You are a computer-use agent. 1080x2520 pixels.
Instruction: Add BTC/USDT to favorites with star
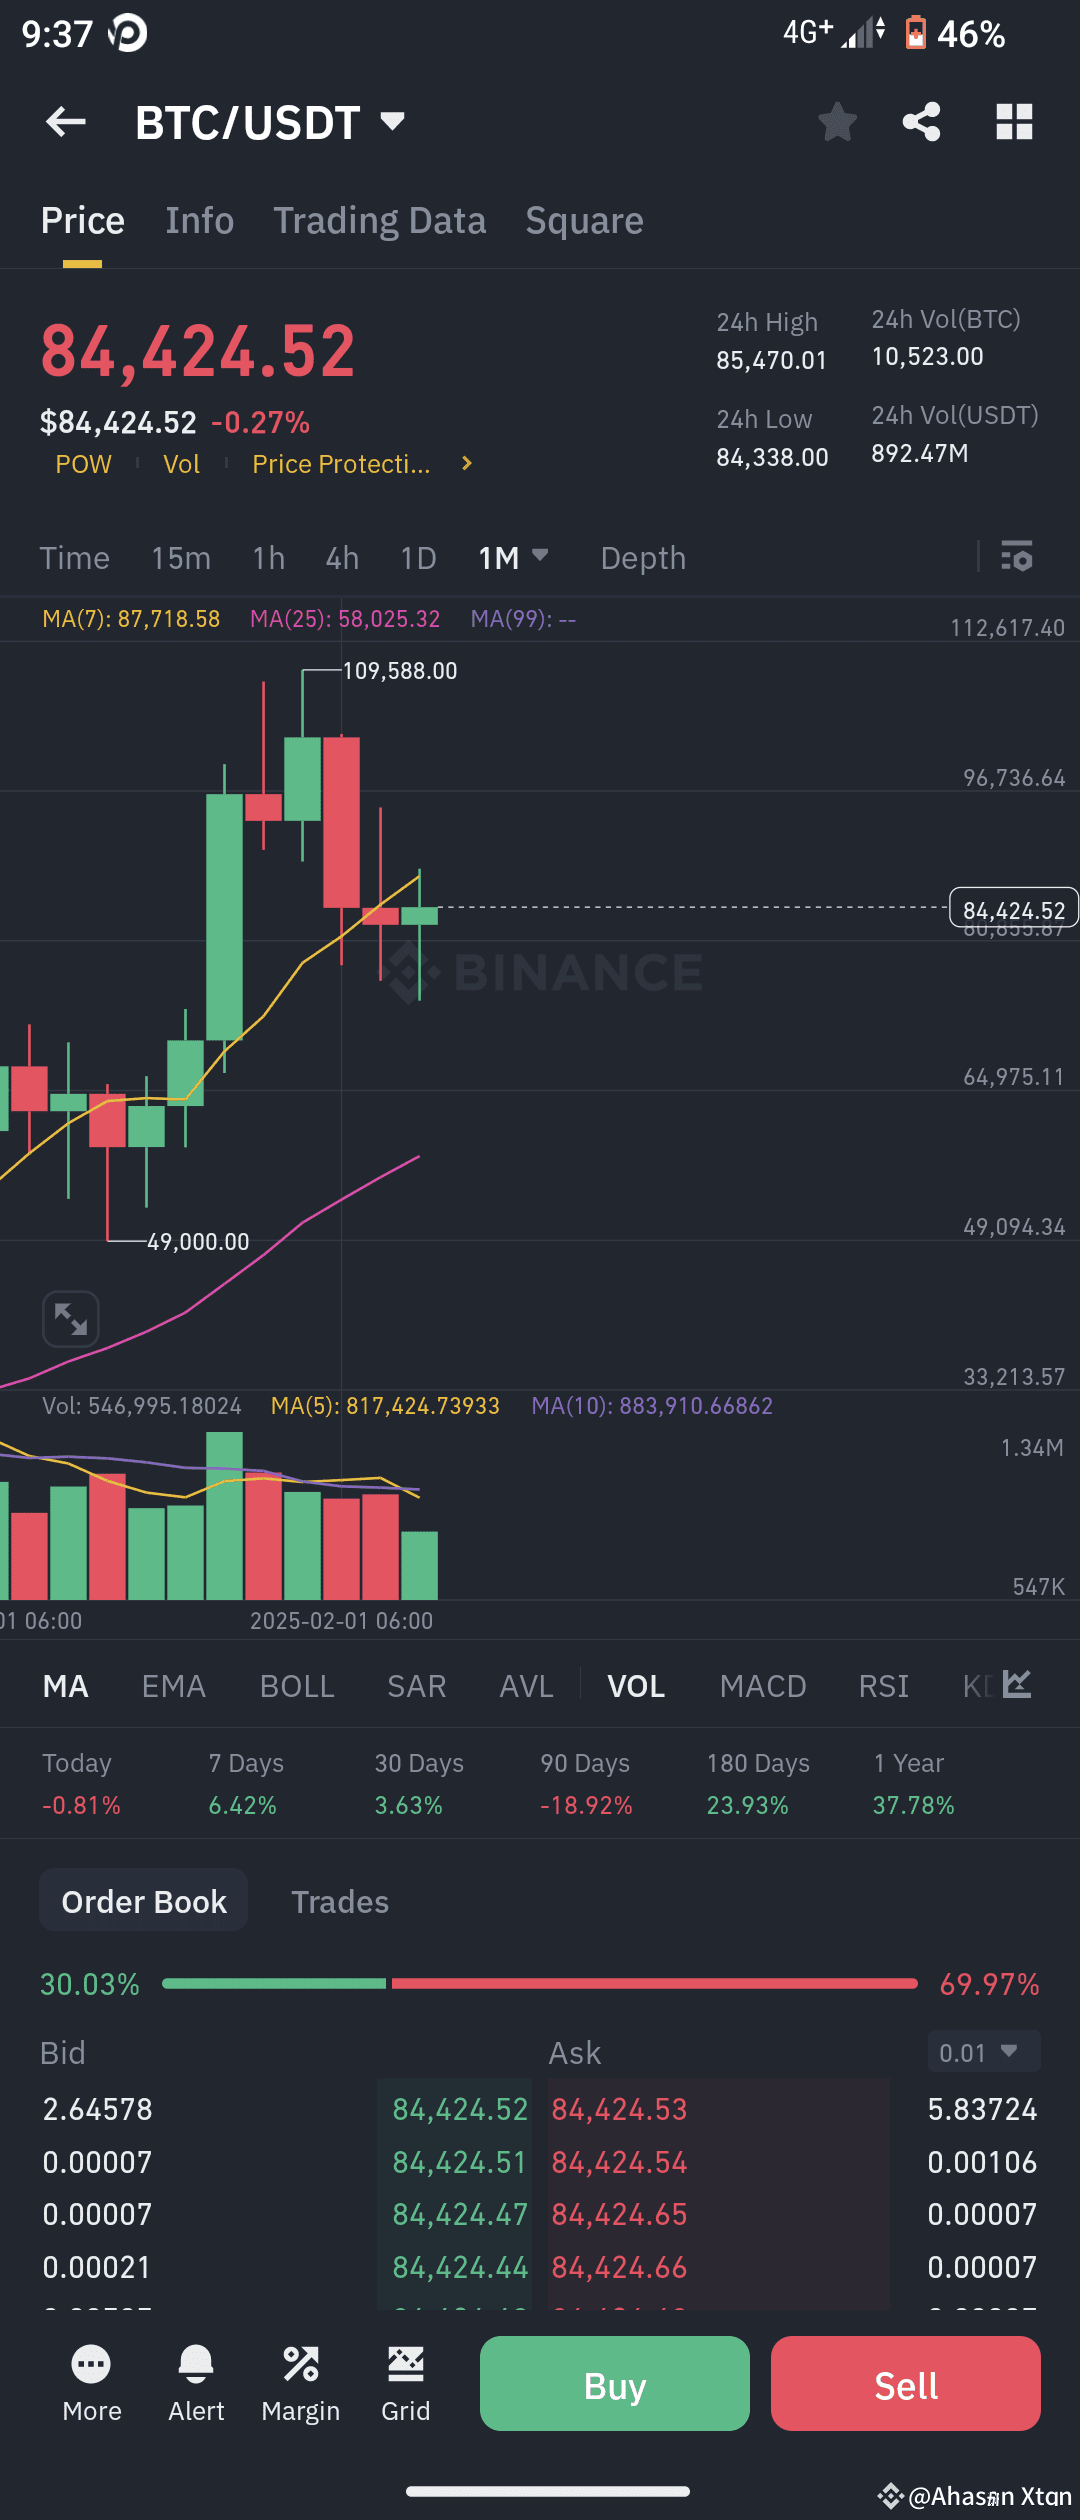click(837, 122)
